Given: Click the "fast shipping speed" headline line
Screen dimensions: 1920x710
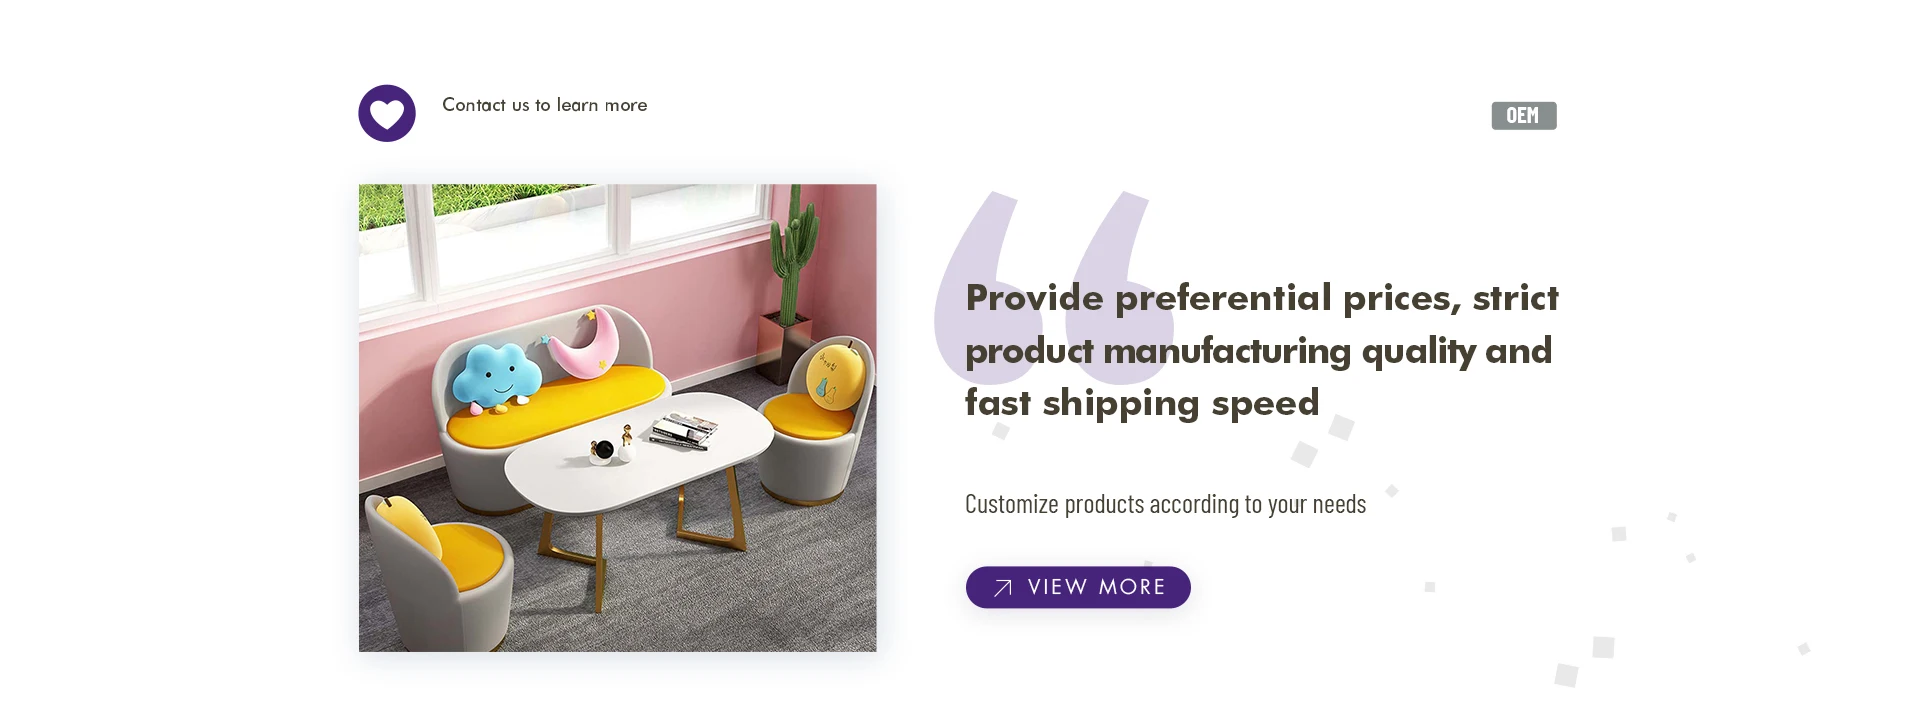Looking at the screenshot, I should [1142, 403].
